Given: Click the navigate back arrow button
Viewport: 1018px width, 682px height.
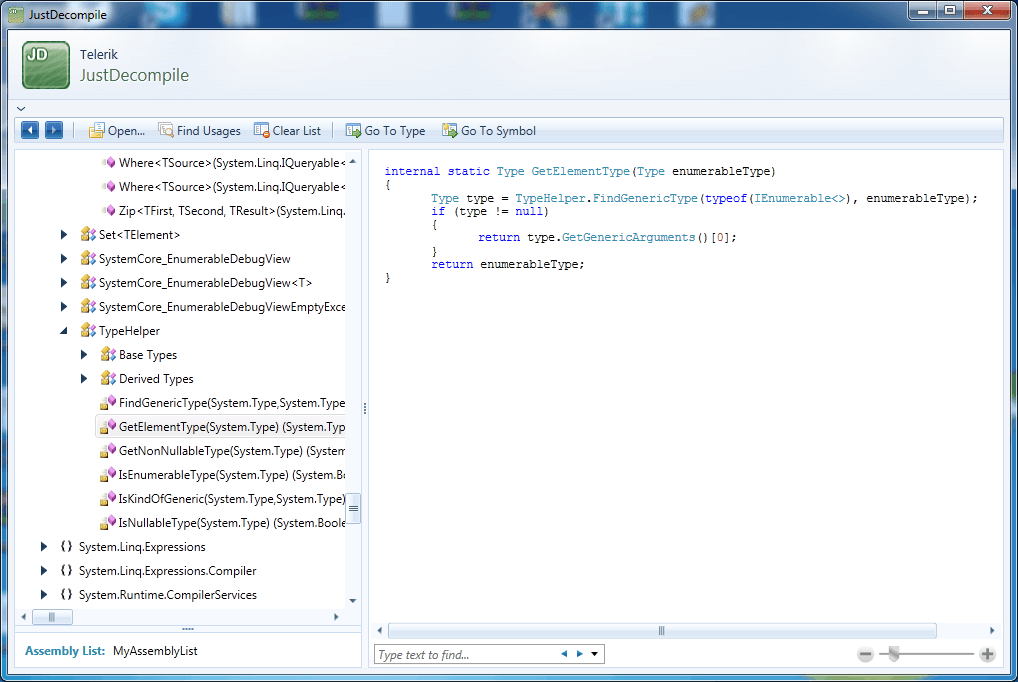Looking at the screenshot, I should [x=30, y=130].
